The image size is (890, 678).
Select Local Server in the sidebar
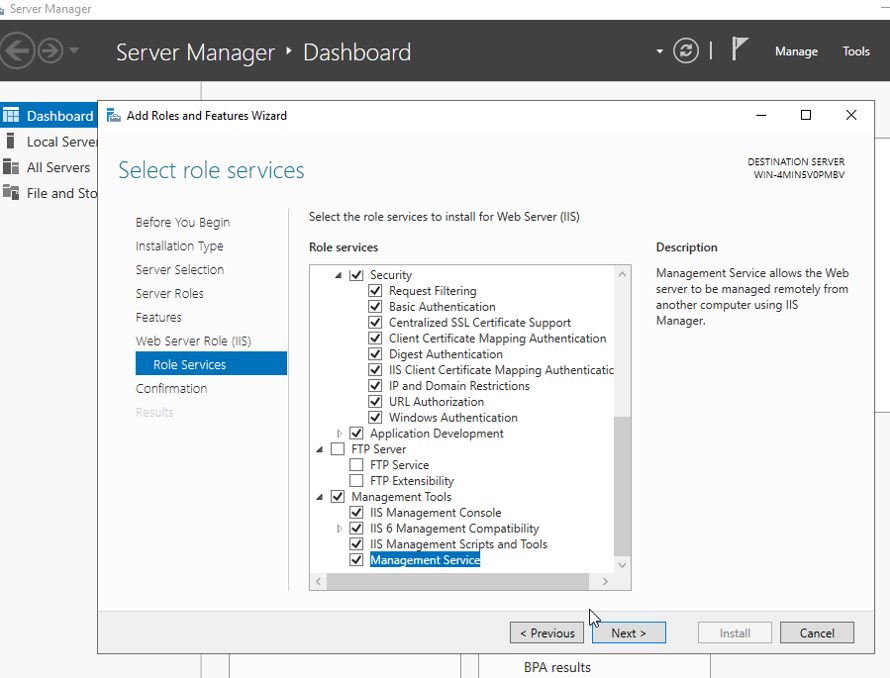(x=49, y=141)
